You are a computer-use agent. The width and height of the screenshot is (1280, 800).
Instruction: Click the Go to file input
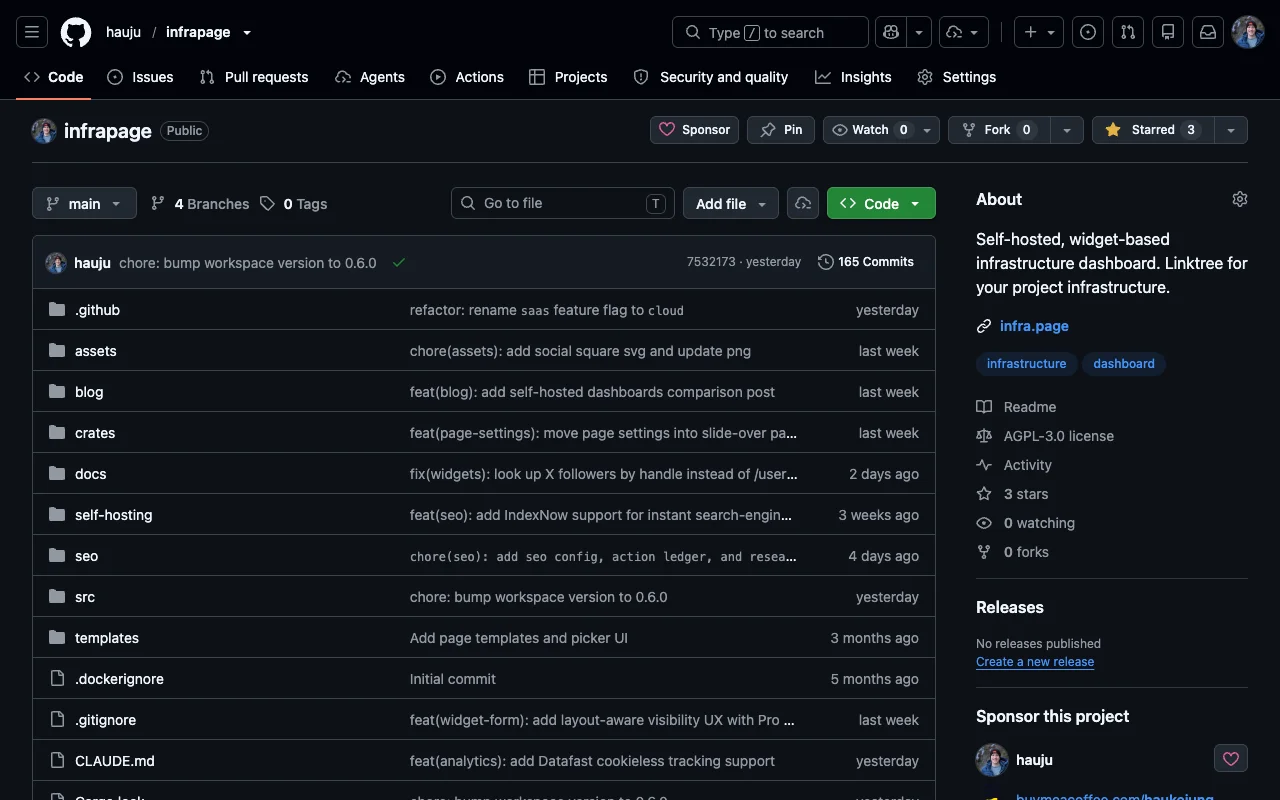[x=563, y=203]
